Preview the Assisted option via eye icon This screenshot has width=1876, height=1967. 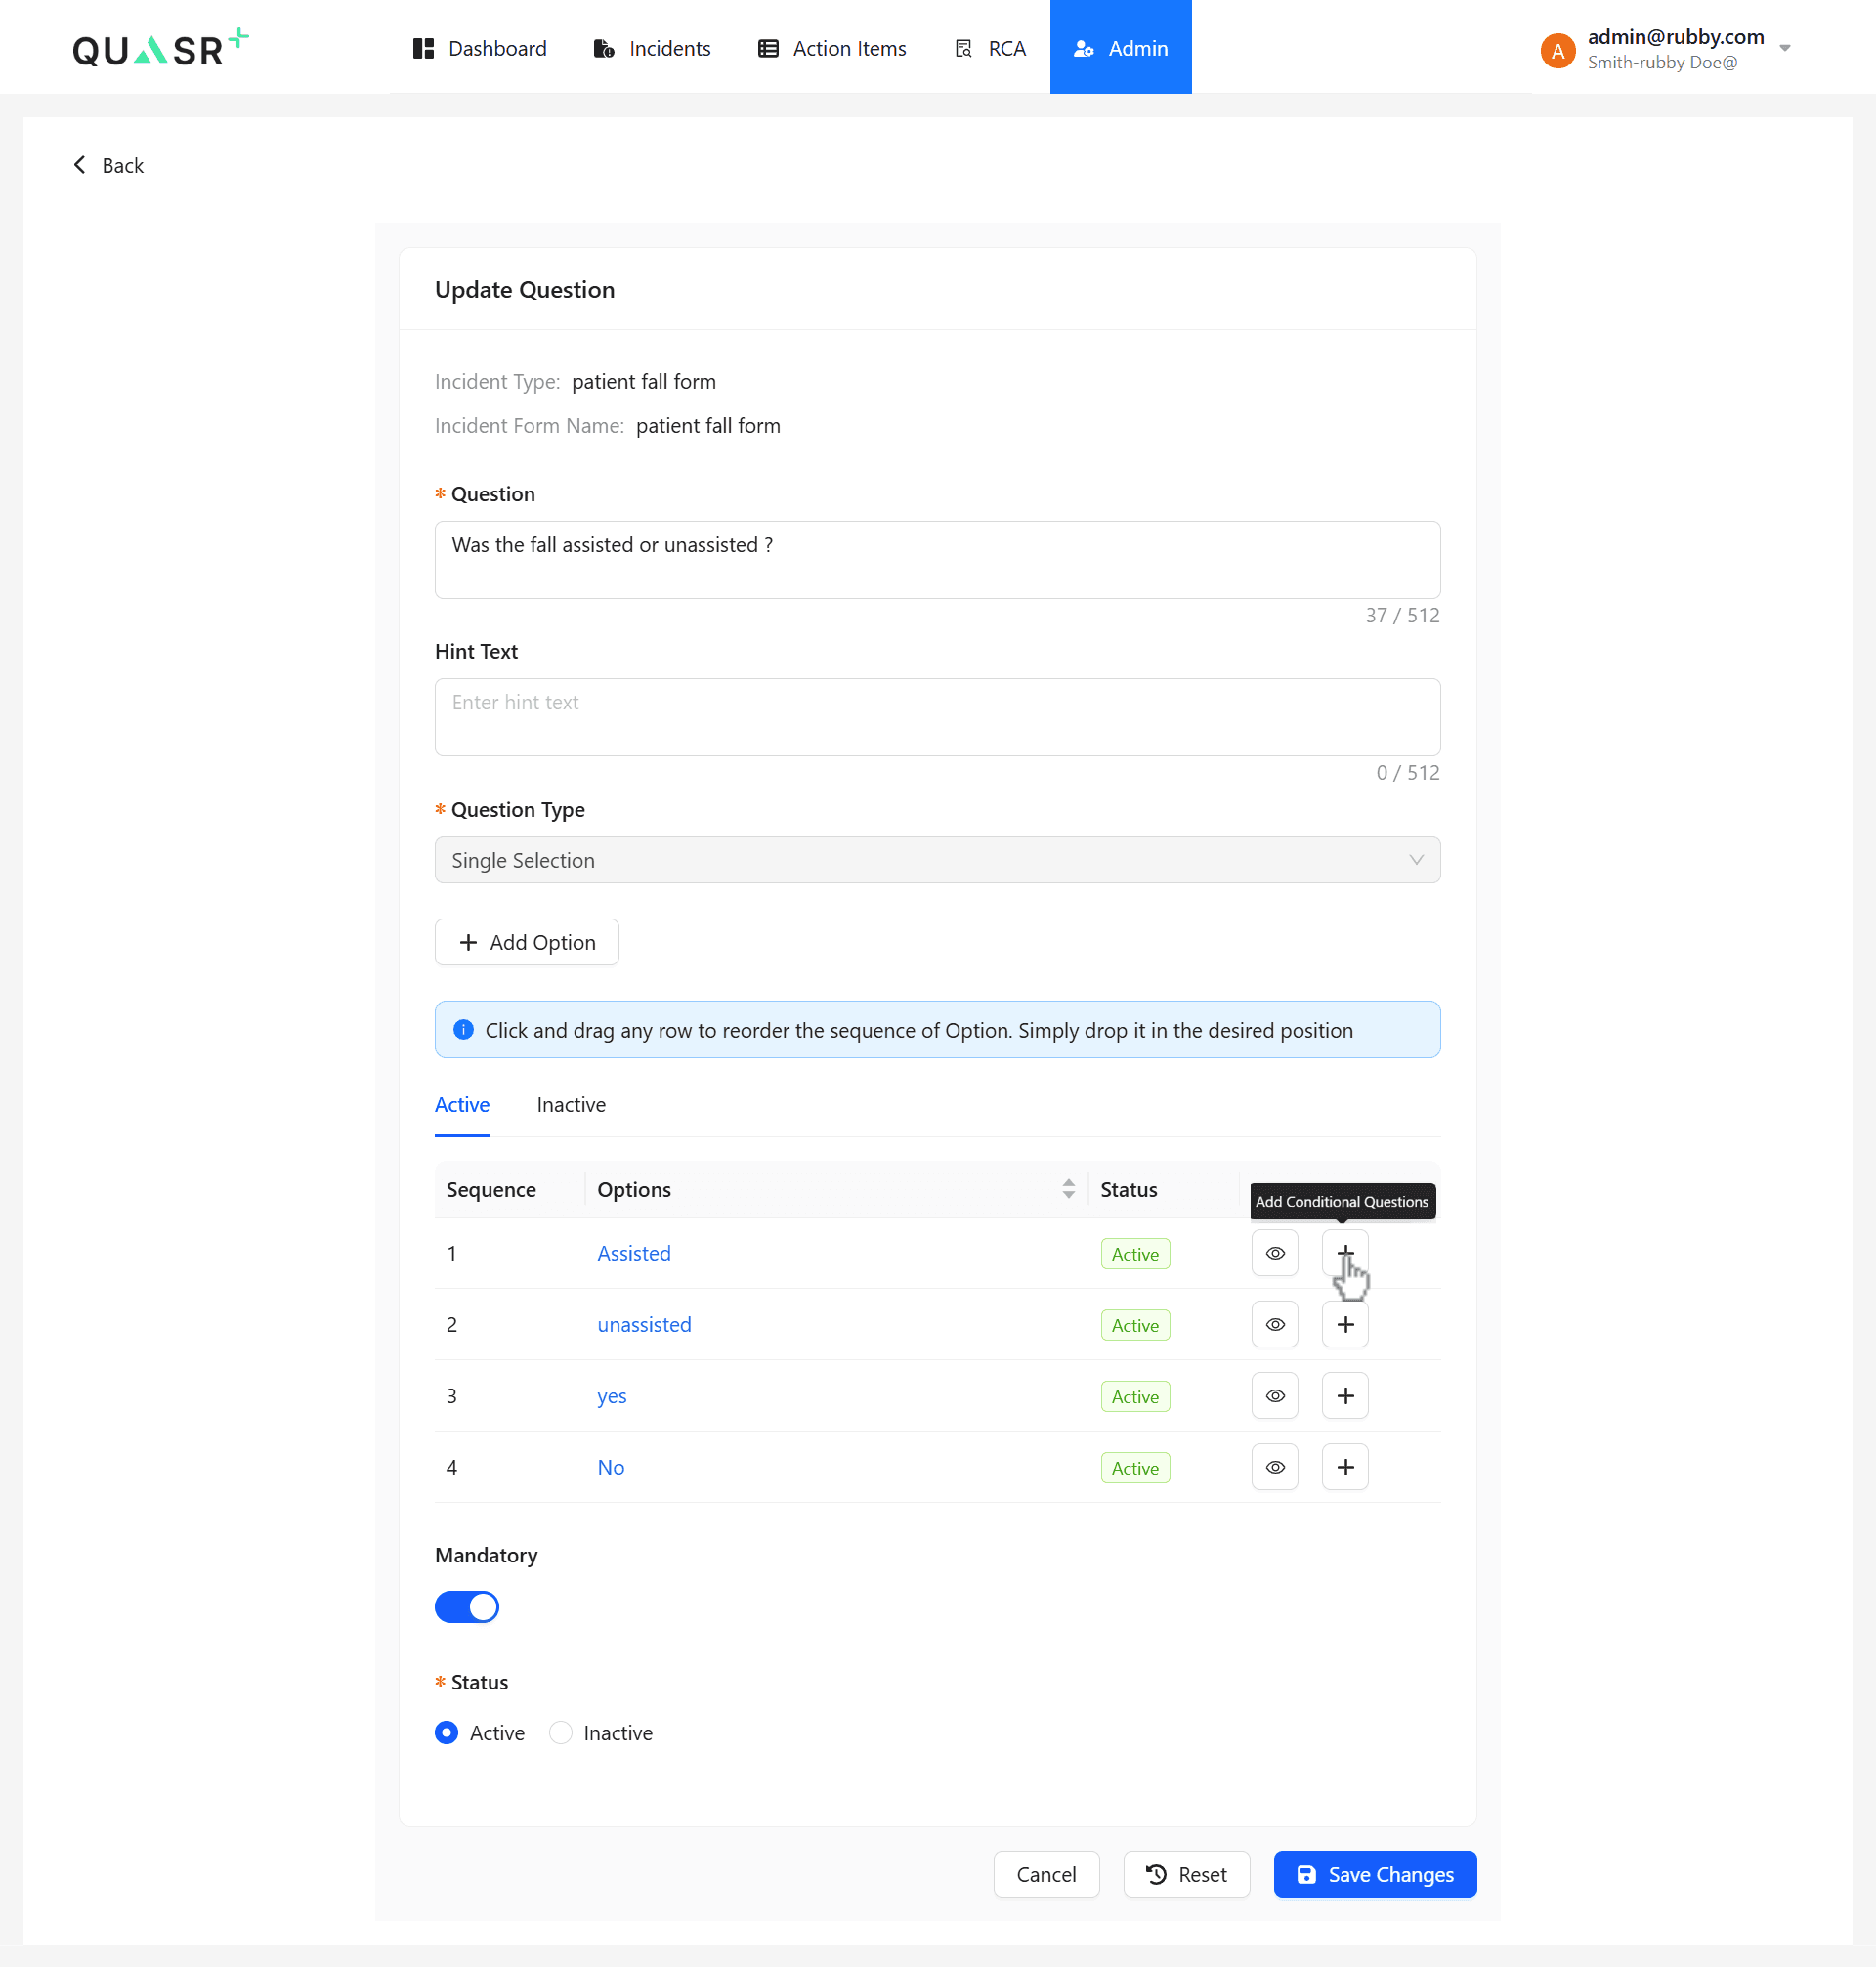[1274, 1253]
